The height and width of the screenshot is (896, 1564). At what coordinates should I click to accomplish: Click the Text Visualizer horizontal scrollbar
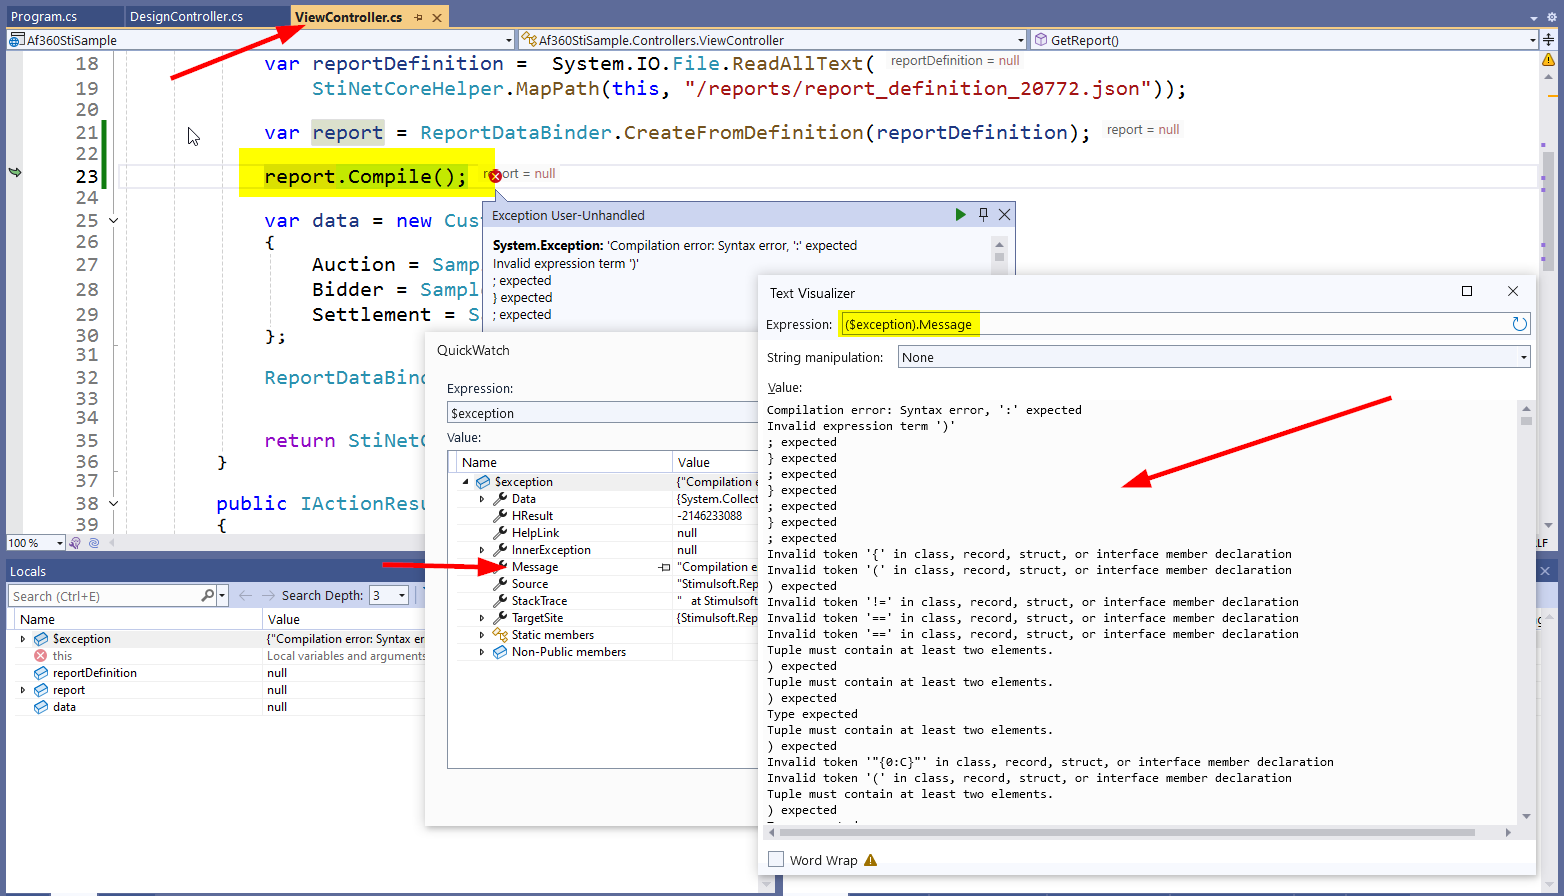1139,832
